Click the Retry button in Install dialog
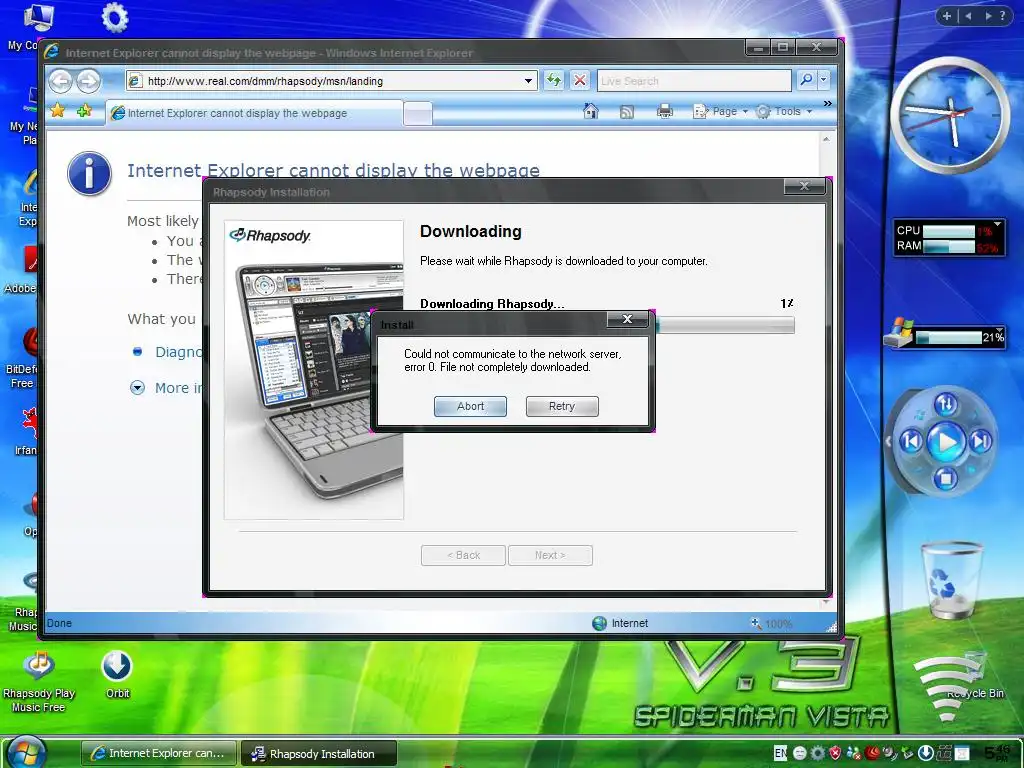 click(x=562, y=406)
